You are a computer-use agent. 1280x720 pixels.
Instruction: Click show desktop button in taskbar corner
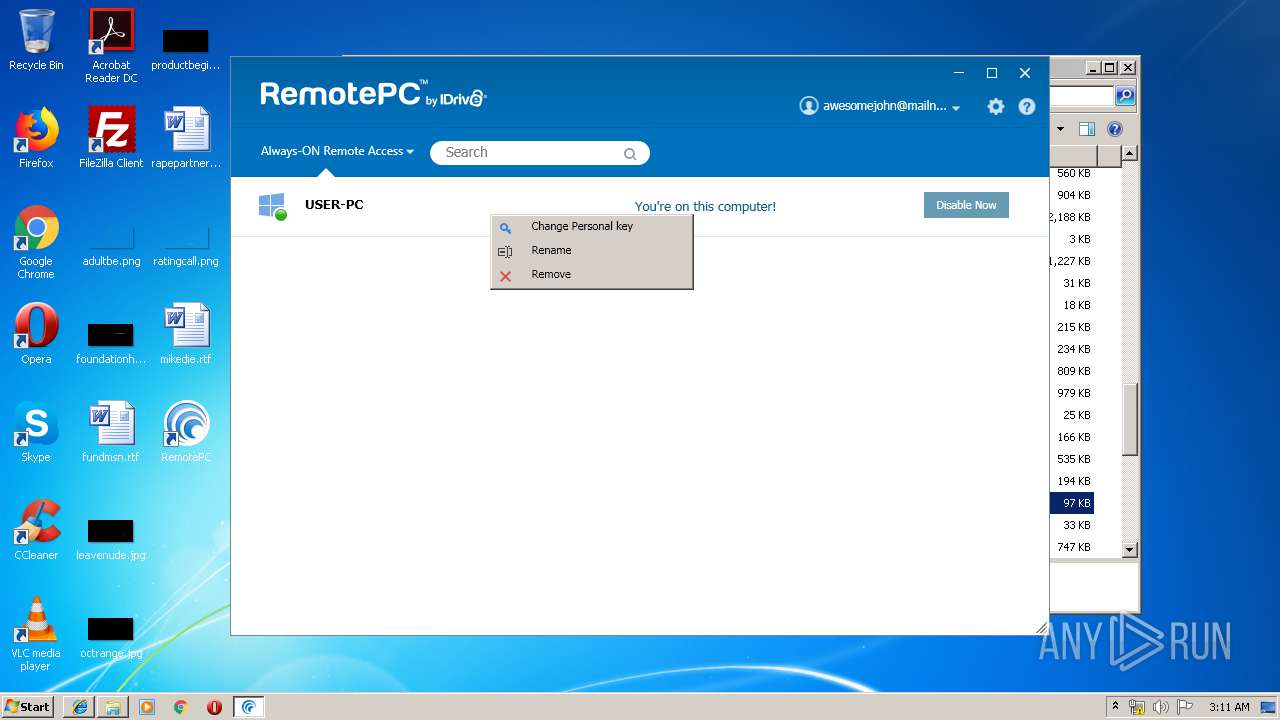(x=1268, y=707)
